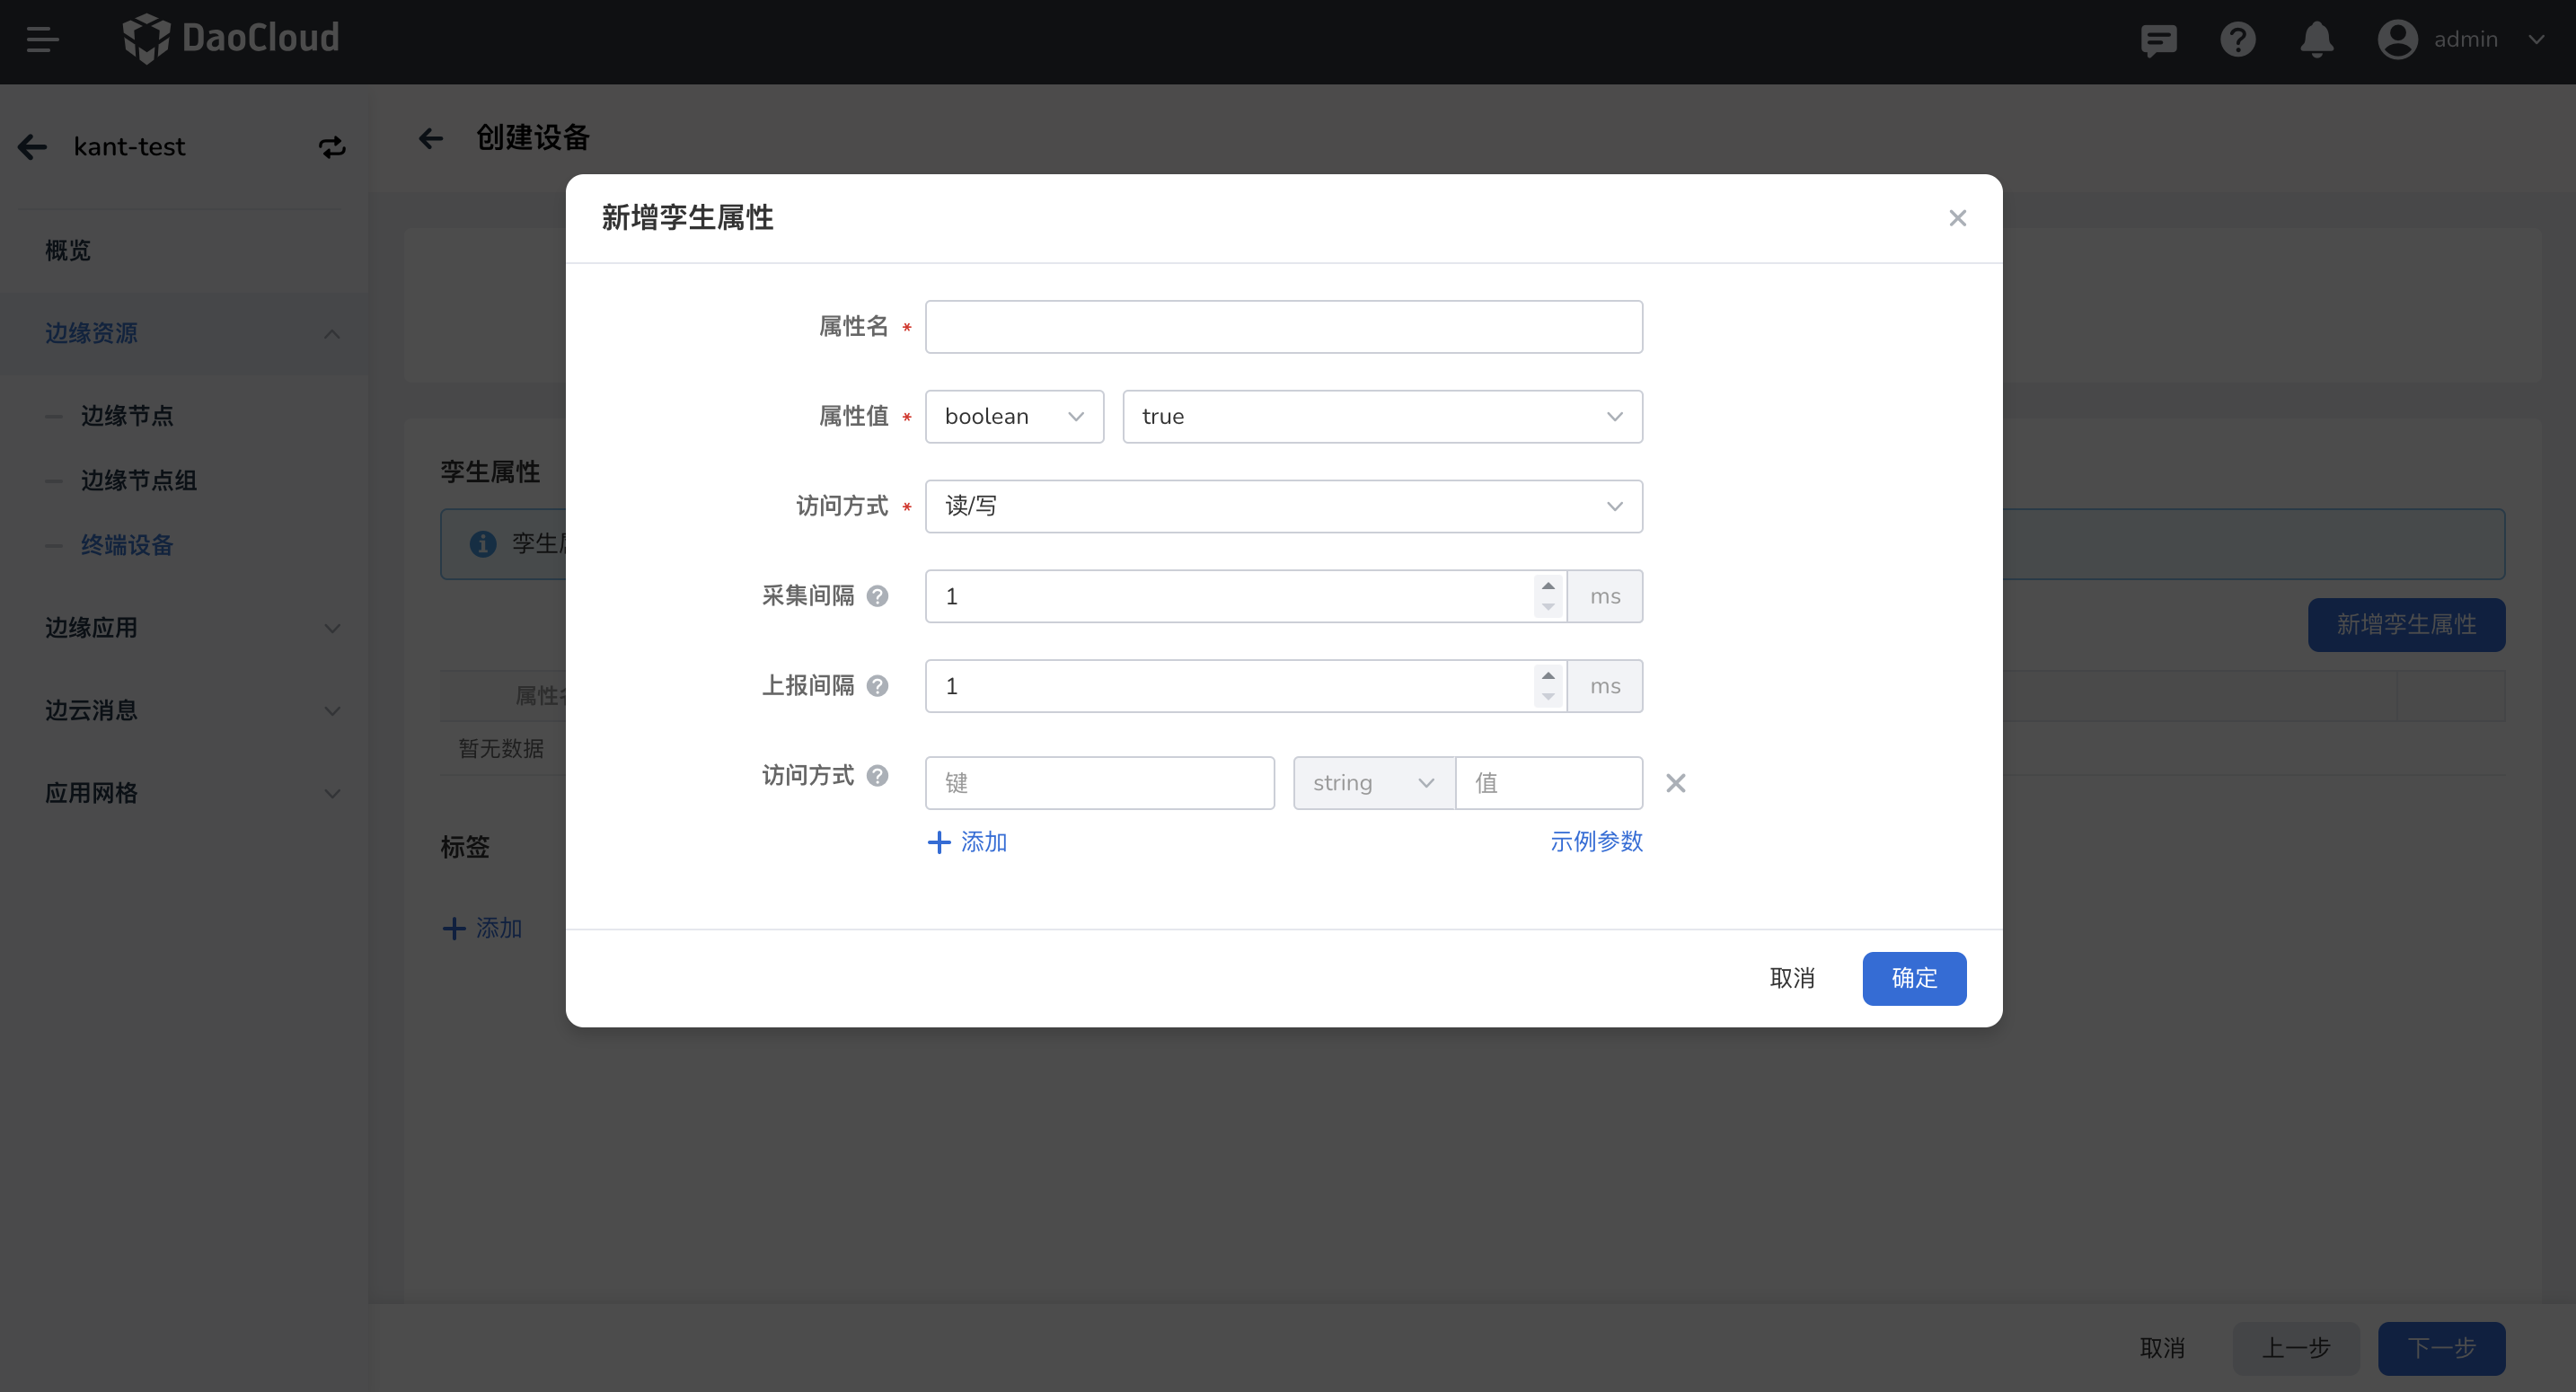The image size is (2576, 1392).
Task: Open the help question mark icon
Action: [2237, 40]
